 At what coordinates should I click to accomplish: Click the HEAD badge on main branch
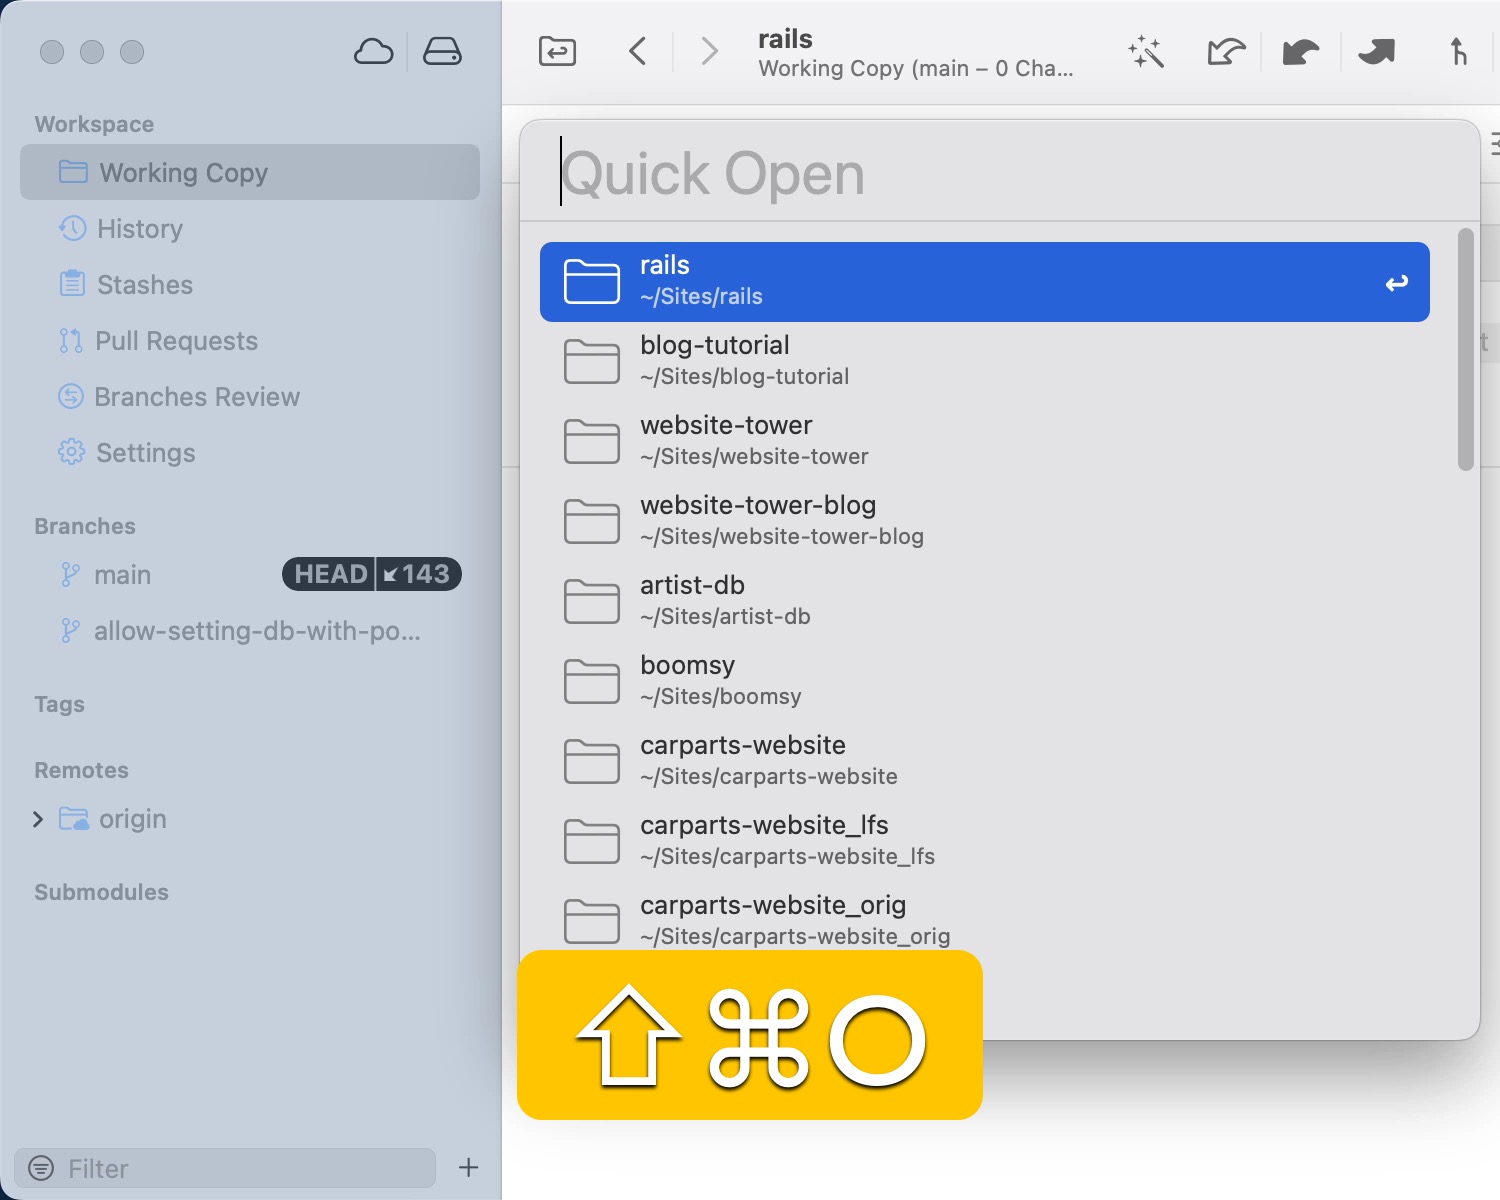[x=330, y=574]
